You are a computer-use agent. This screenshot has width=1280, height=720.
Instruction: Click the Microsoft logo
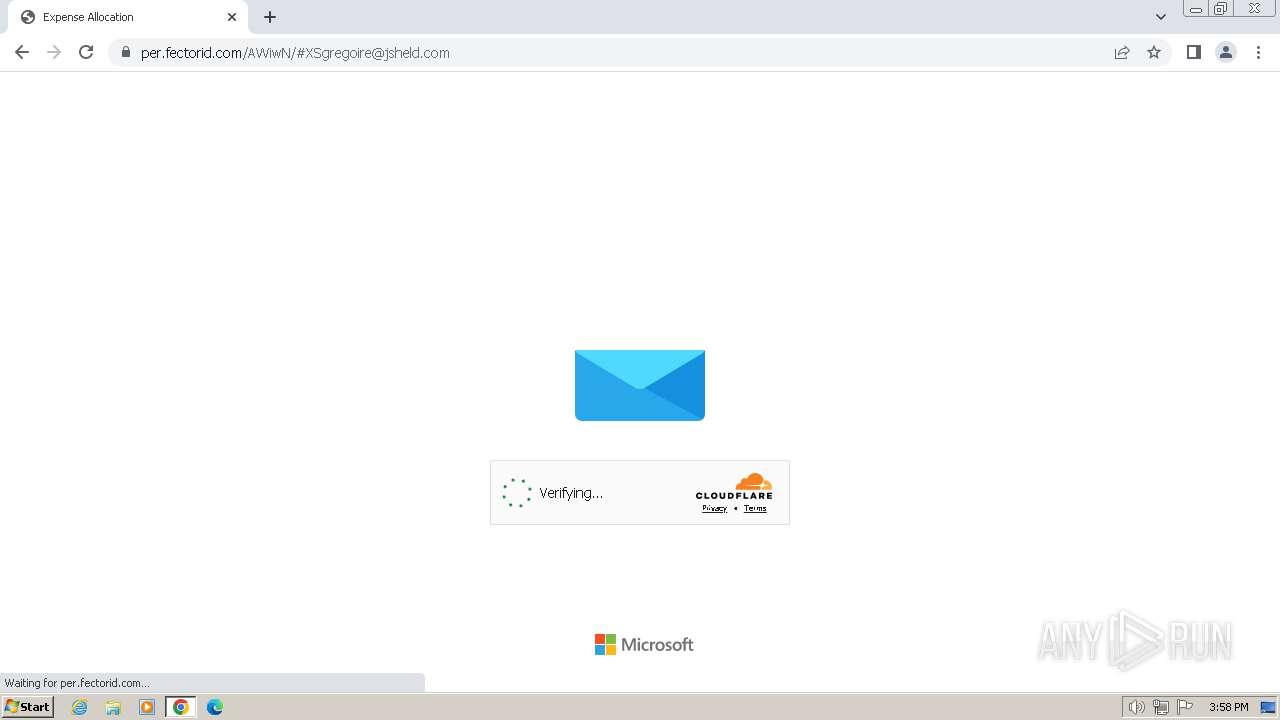pos(644,645)
